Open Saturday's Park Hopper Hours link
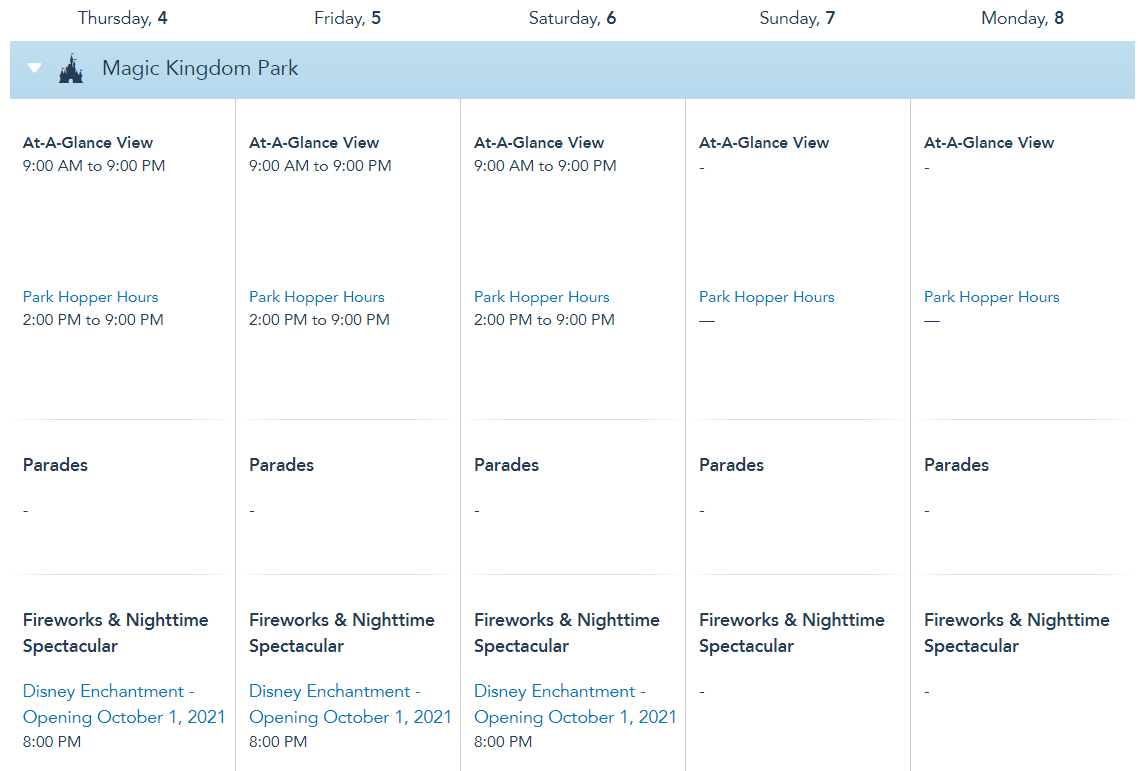Image resolution: width=1142 pixels, height=771 pixels. (541, 297)
